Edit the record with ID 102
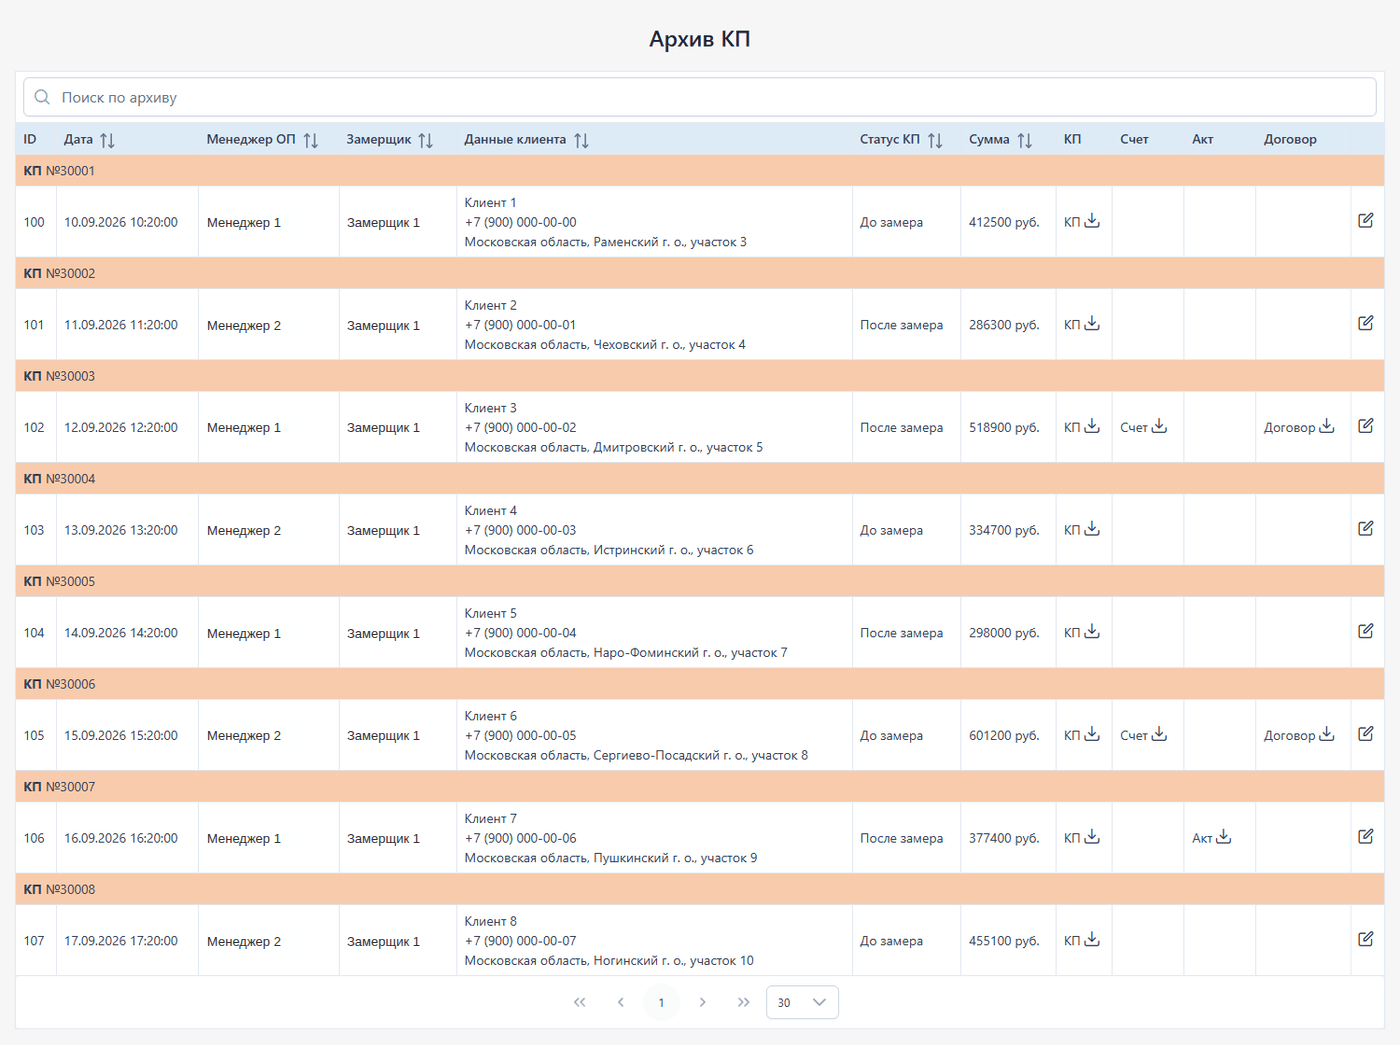Screen dimensions: 1400x1045 click(1366, 426)
